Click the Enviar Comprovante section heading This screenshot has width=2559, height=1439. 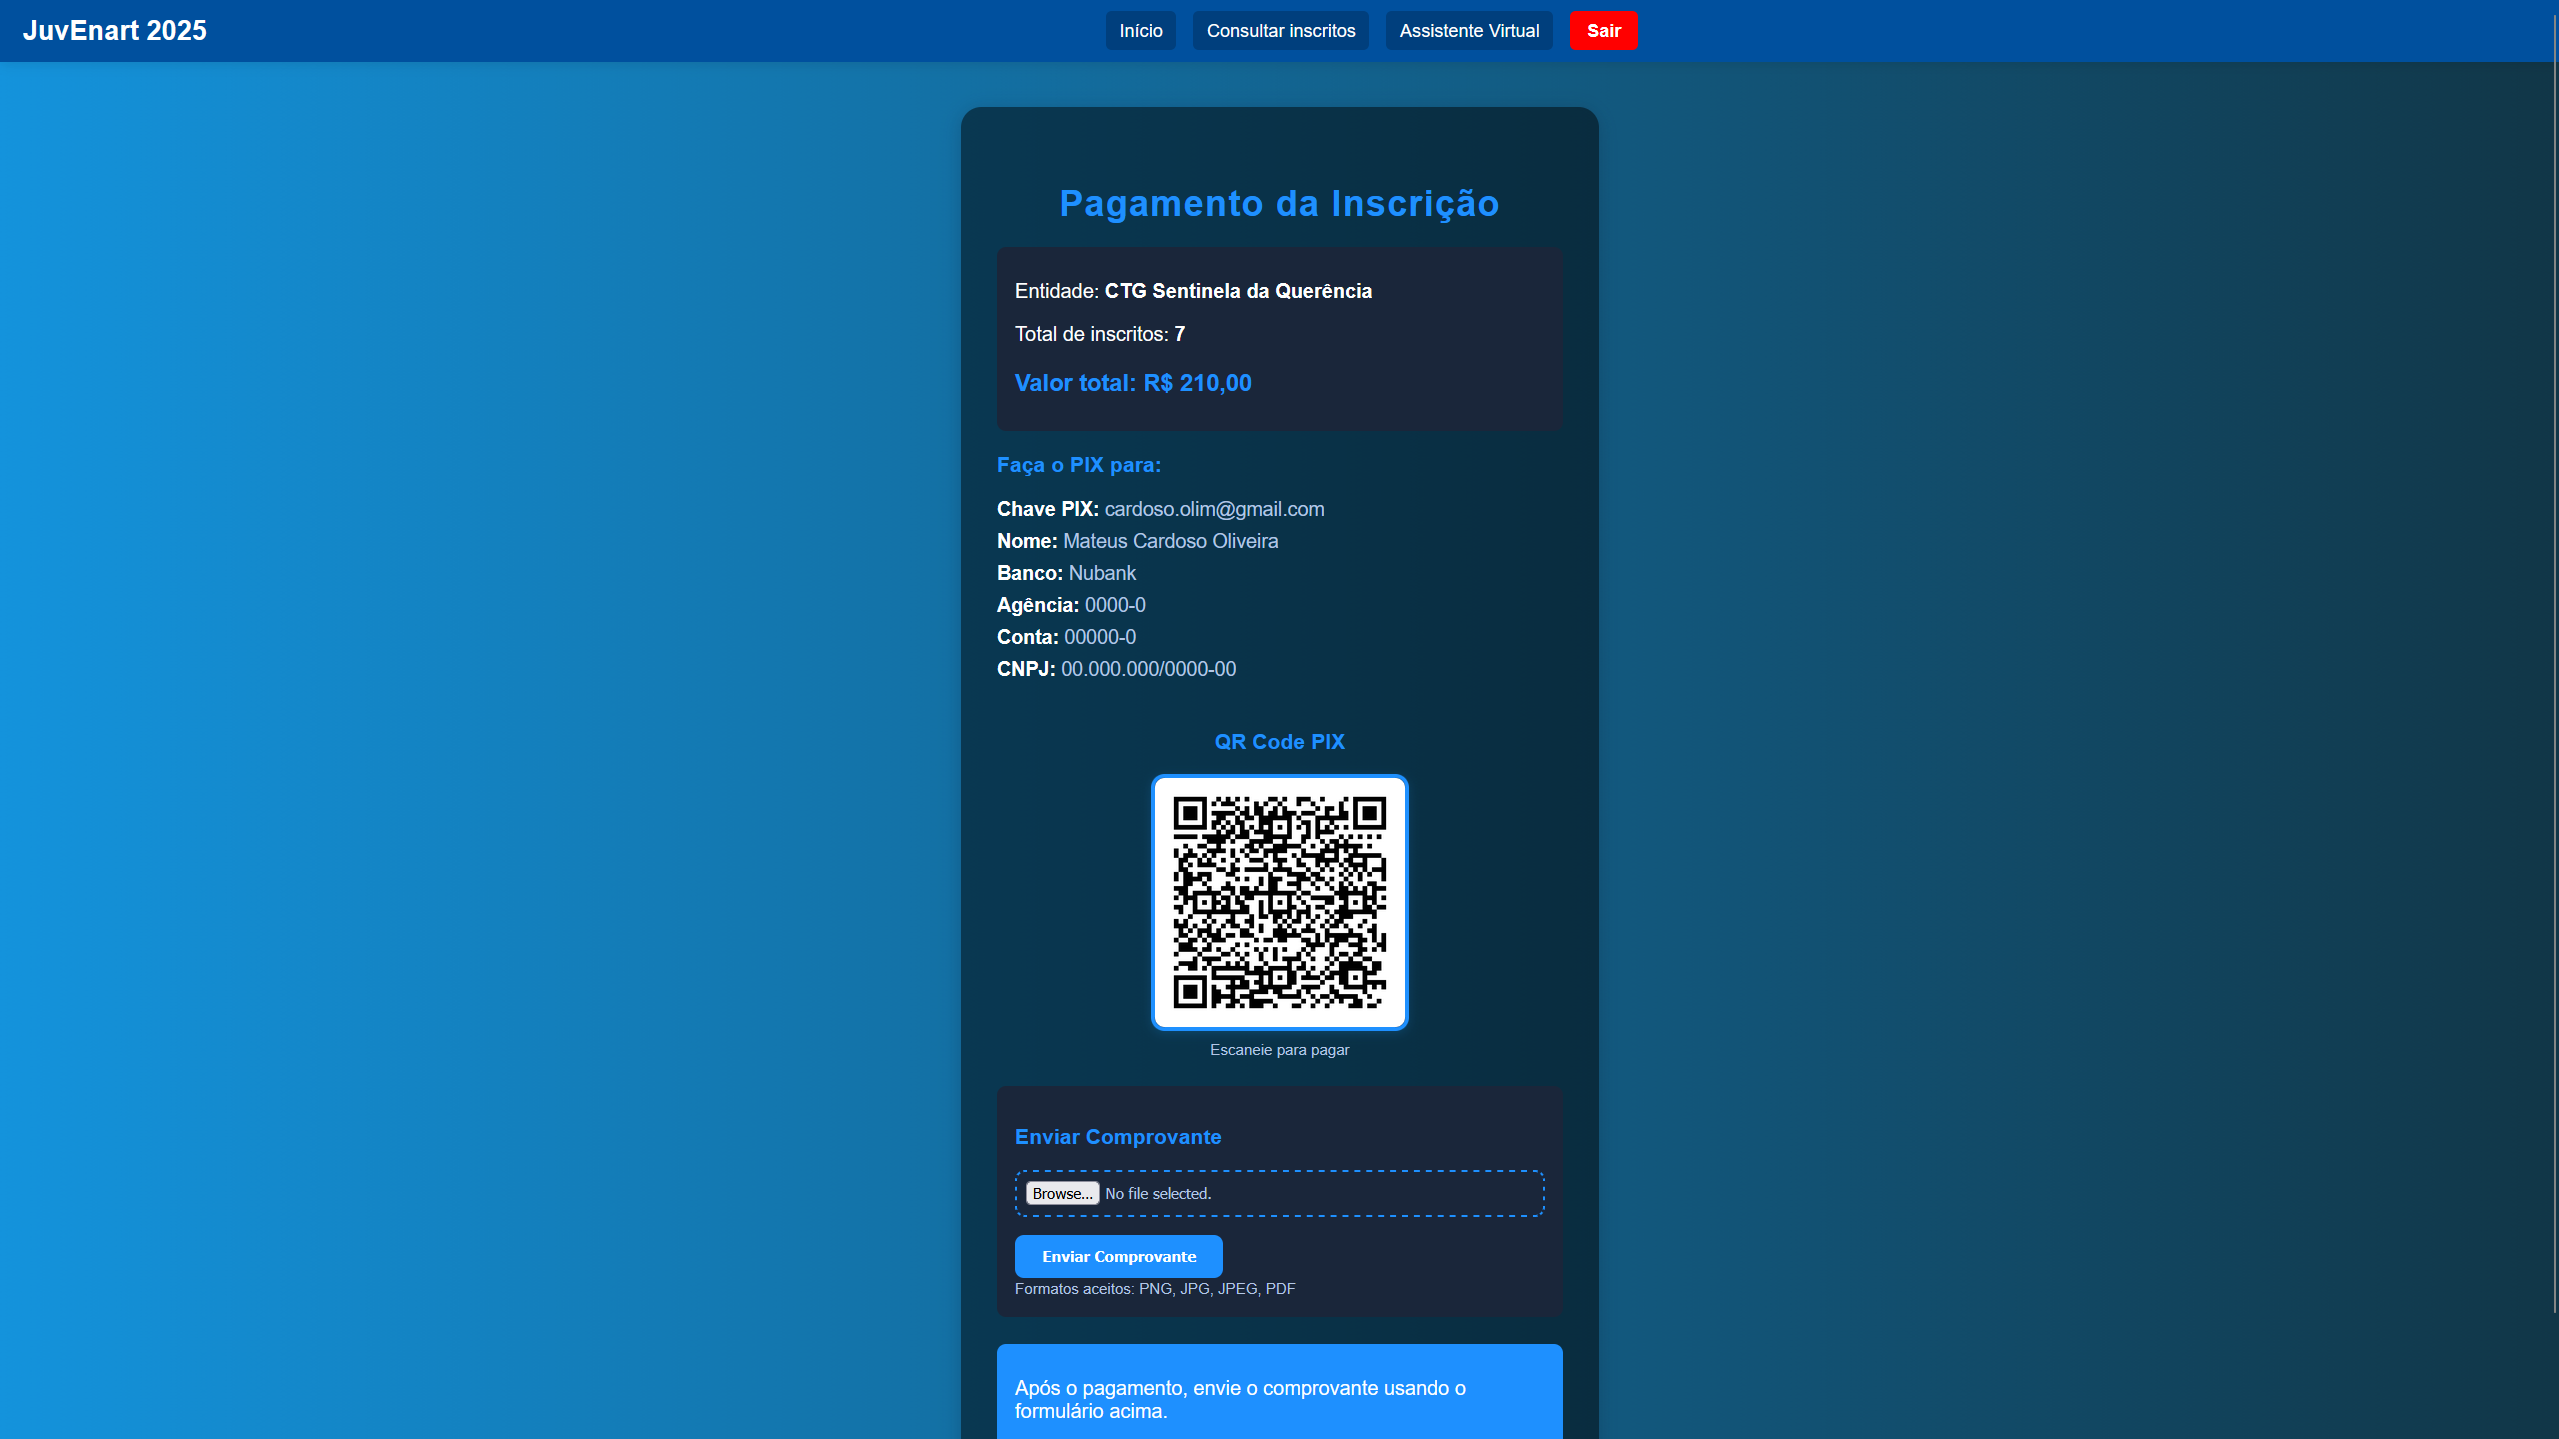pyautogui.click(x=1117, y=1137)
